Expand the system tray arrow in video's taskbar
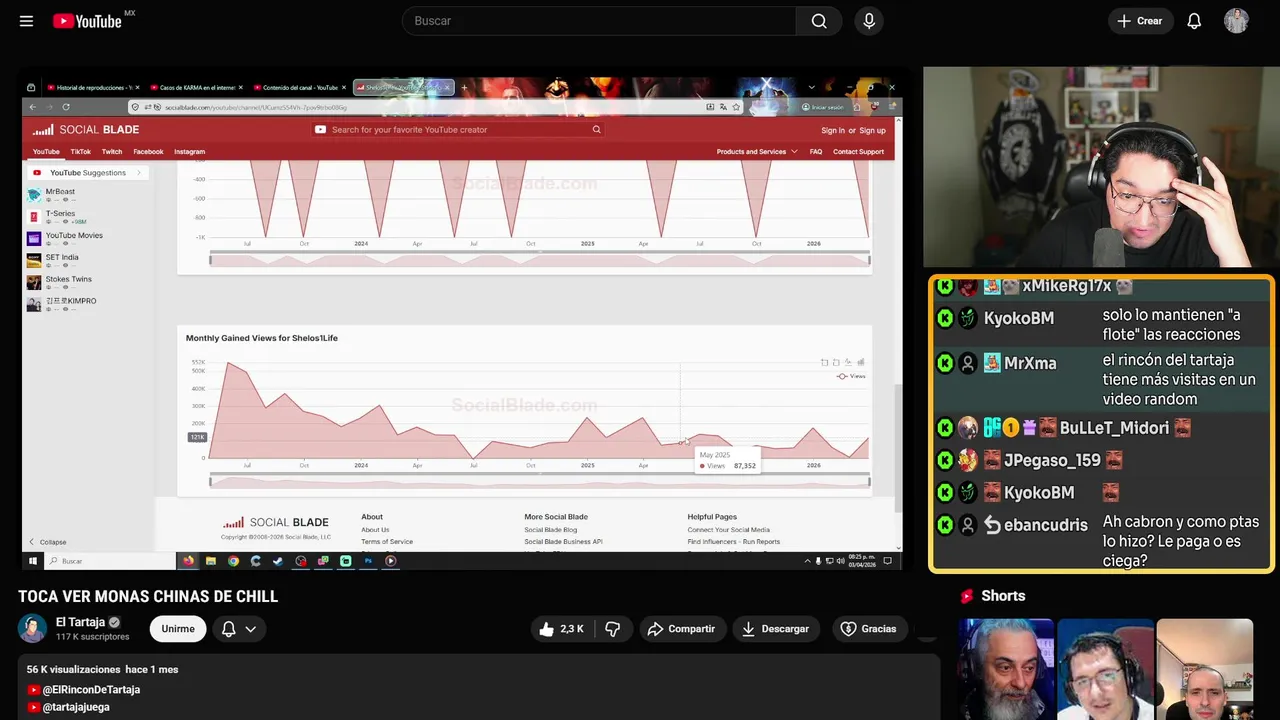This screenshot has width=1280, height=720. (808, 561)
